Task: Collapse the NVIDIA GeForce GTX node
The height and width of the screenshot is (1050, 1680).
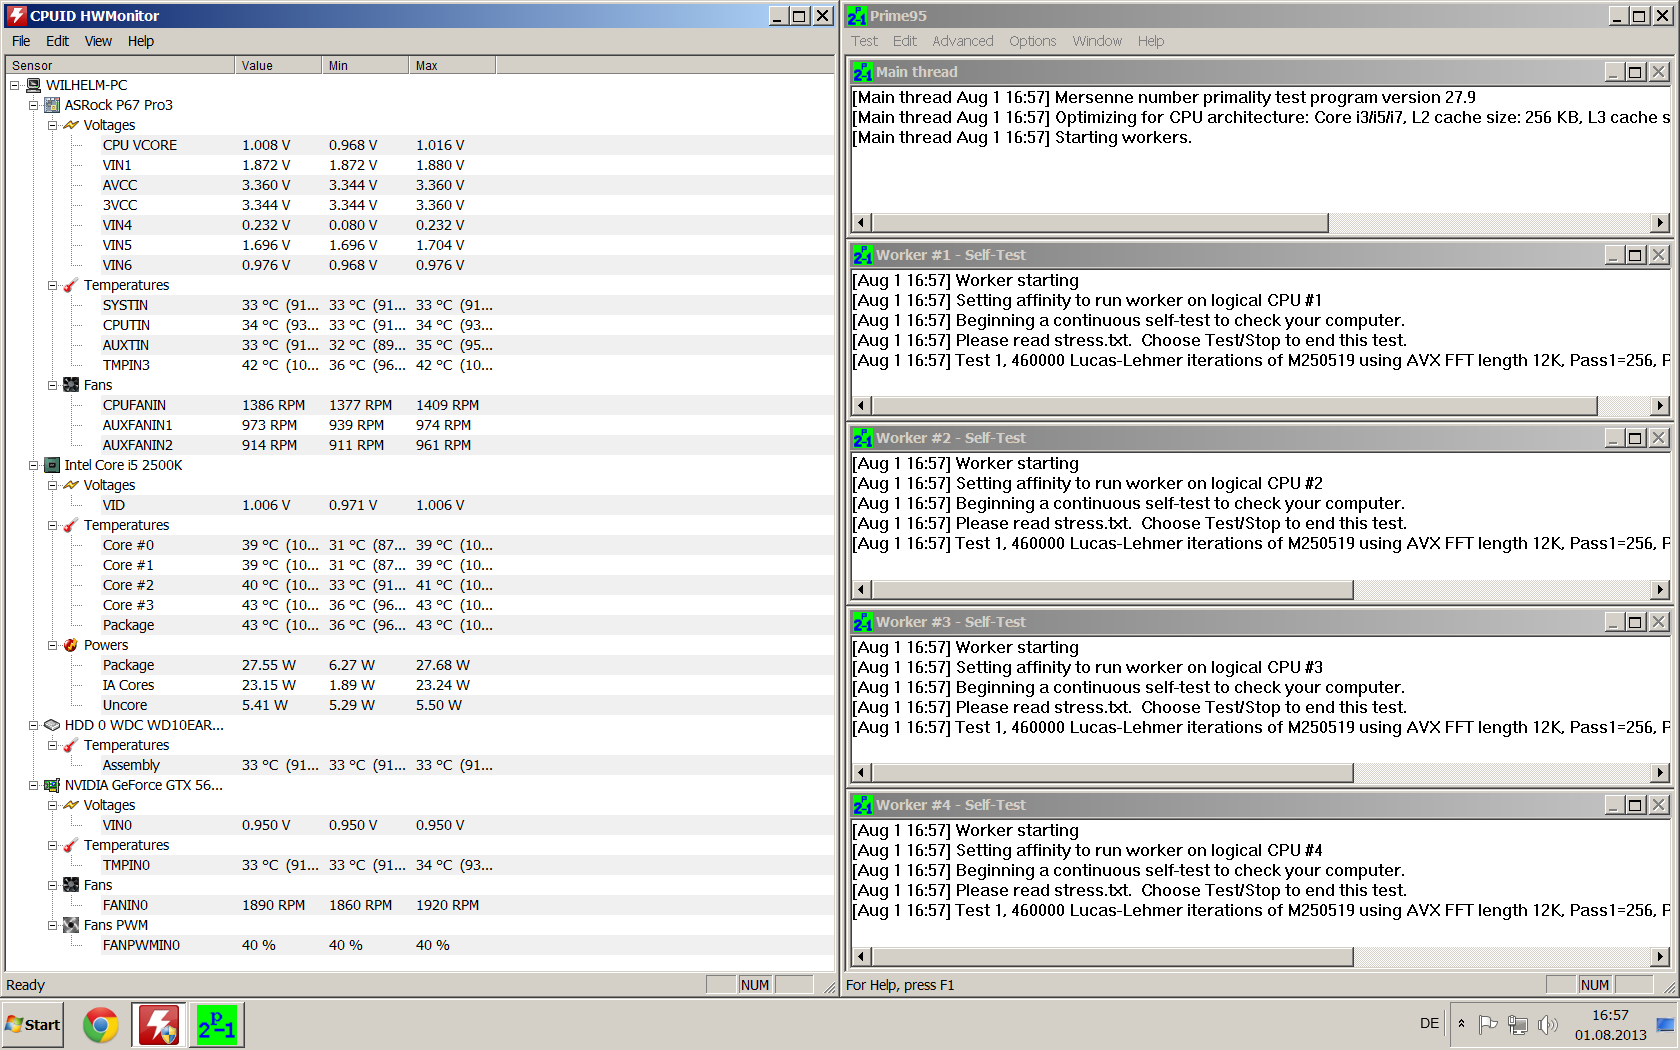Action: point(33,785)
